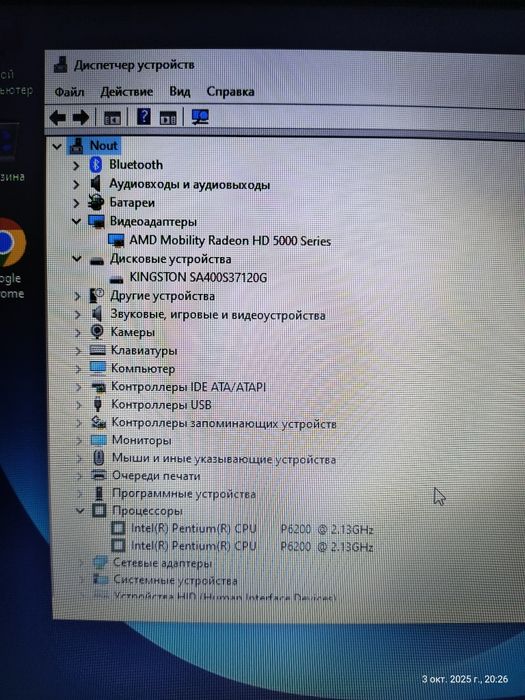Collapse the root Nout tree node
Viewport: 525px width, 700px height.
[57, 146]
